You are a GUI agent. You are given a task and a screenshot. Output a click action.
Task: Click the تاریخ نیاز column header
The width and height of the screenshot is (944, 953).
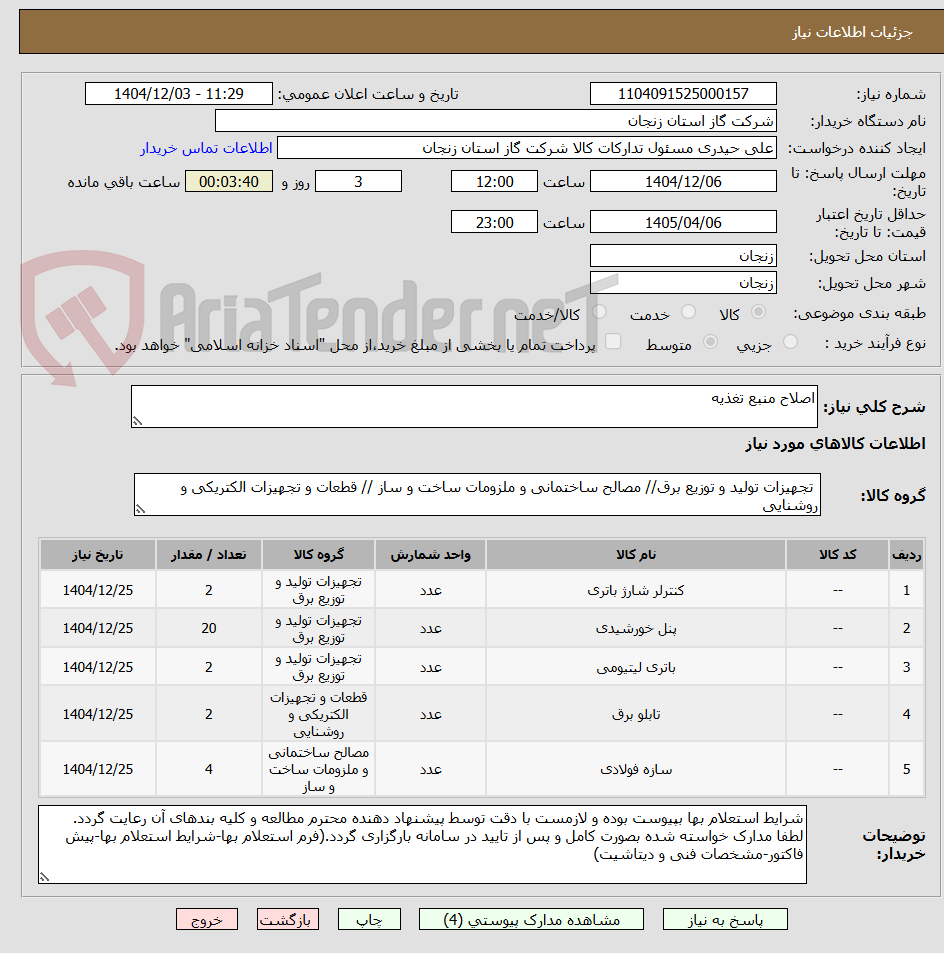click(x=98, y=554)
